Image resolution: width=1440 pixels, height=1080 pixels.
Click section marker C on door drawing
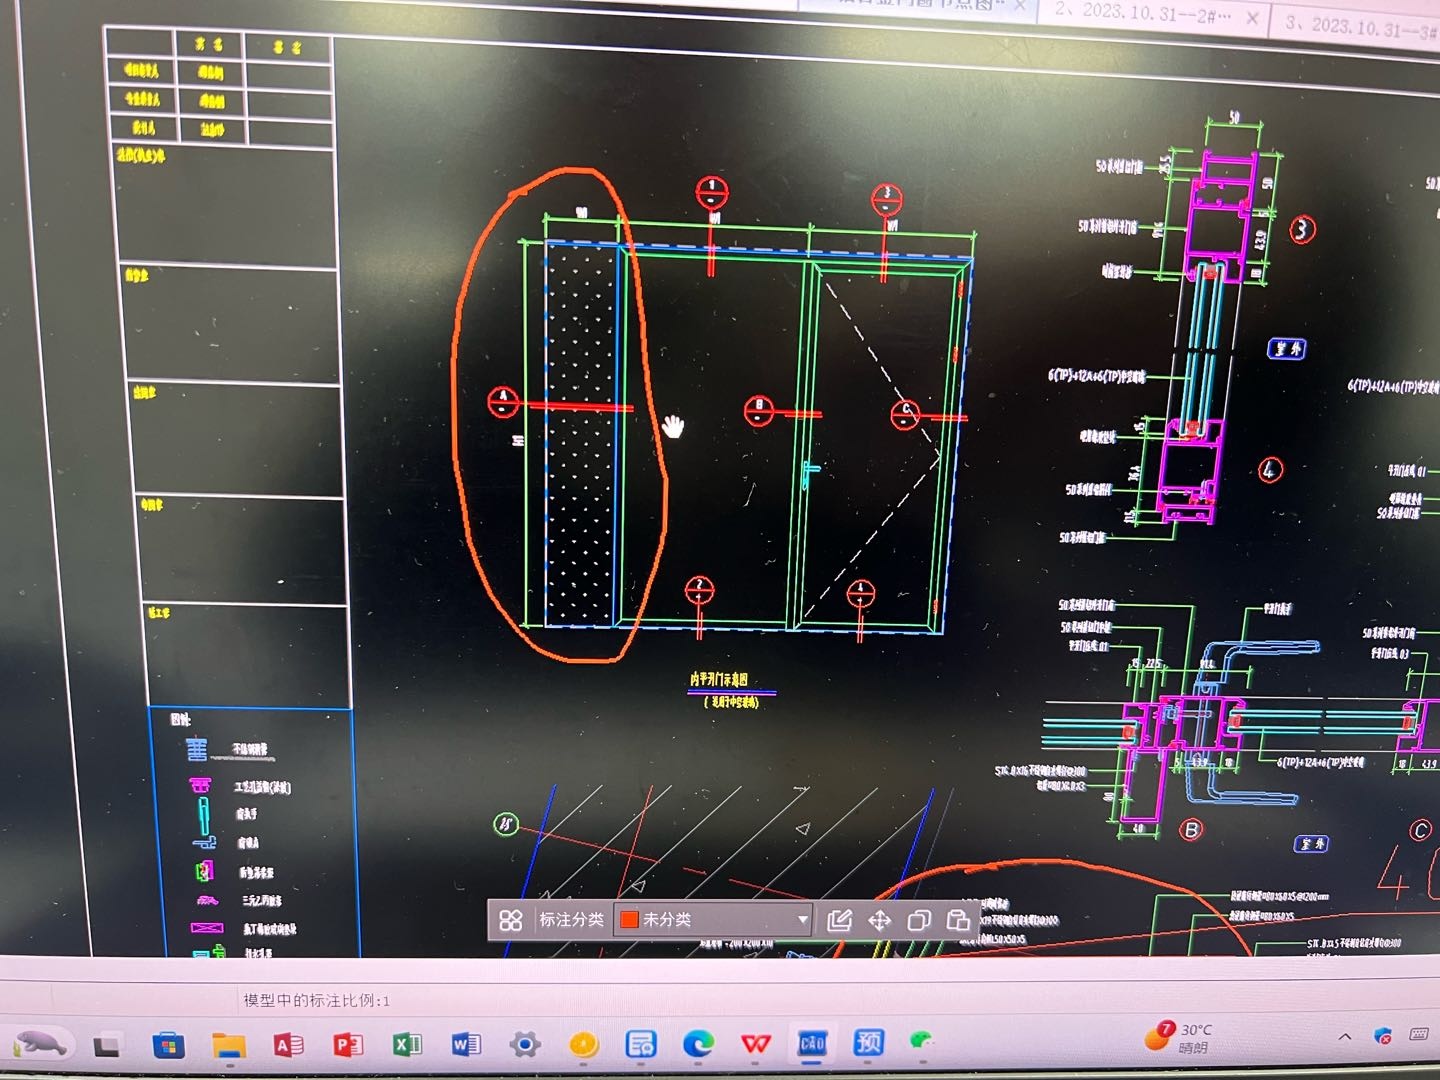click(905, 414)
